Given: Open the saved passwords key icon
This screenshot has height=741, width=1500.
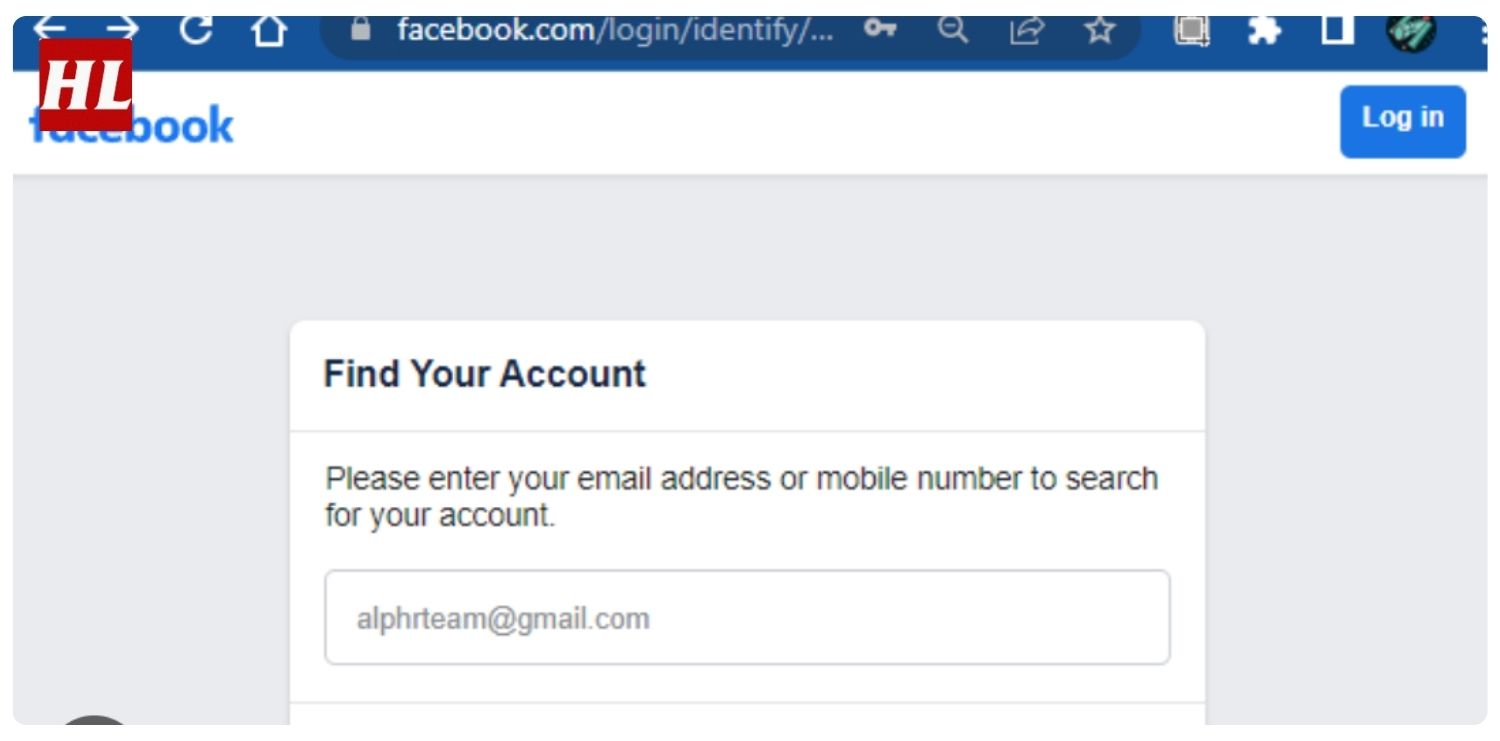Looking at the screenshot, I should [x=878, y=30].
